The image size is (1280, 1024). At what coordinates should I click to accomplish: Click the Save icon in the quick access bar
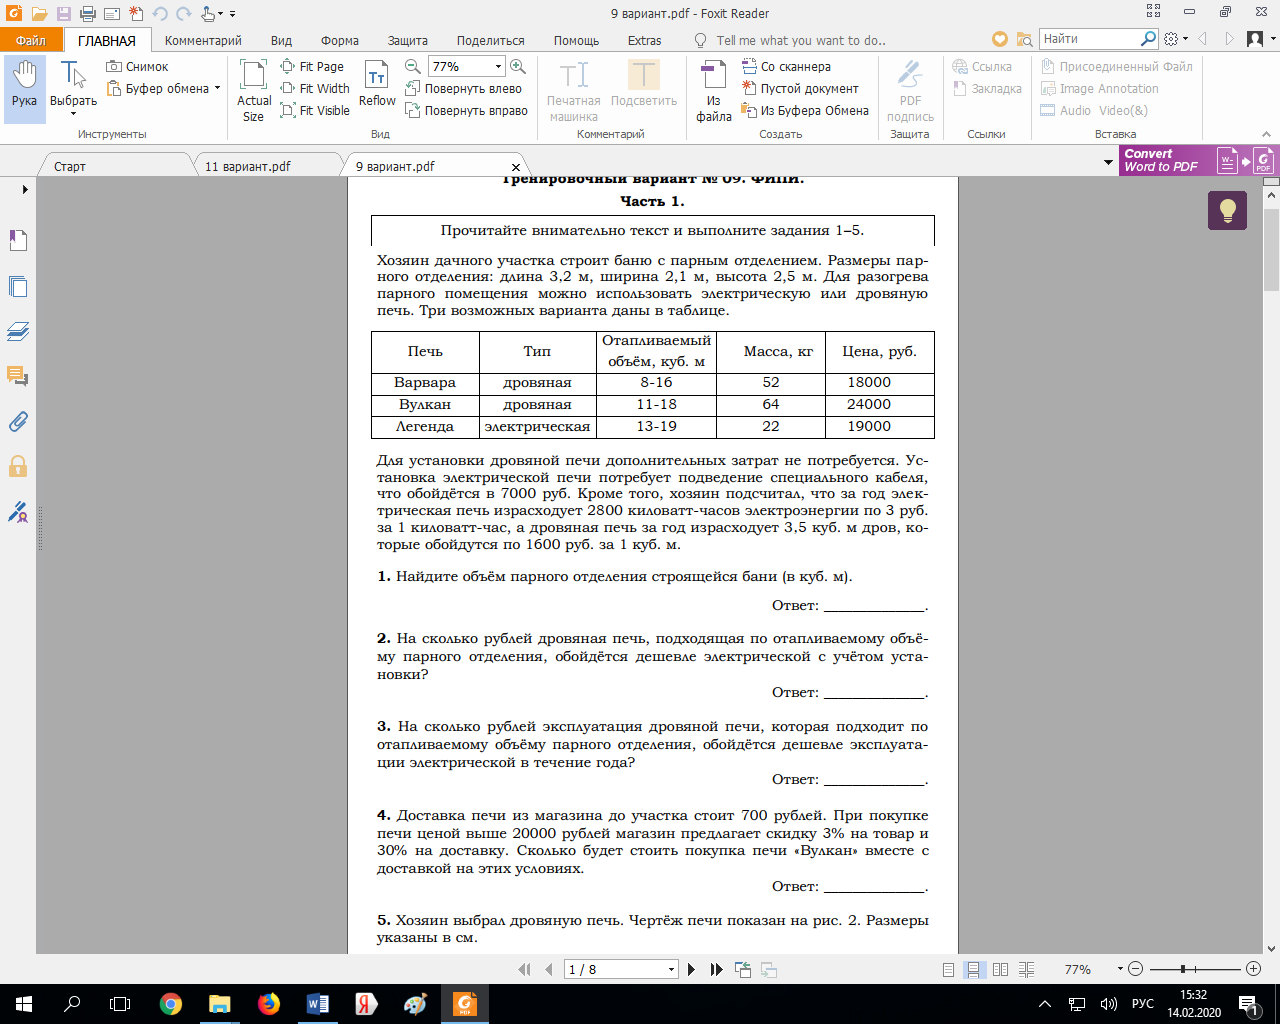click(x=64, y=14)
